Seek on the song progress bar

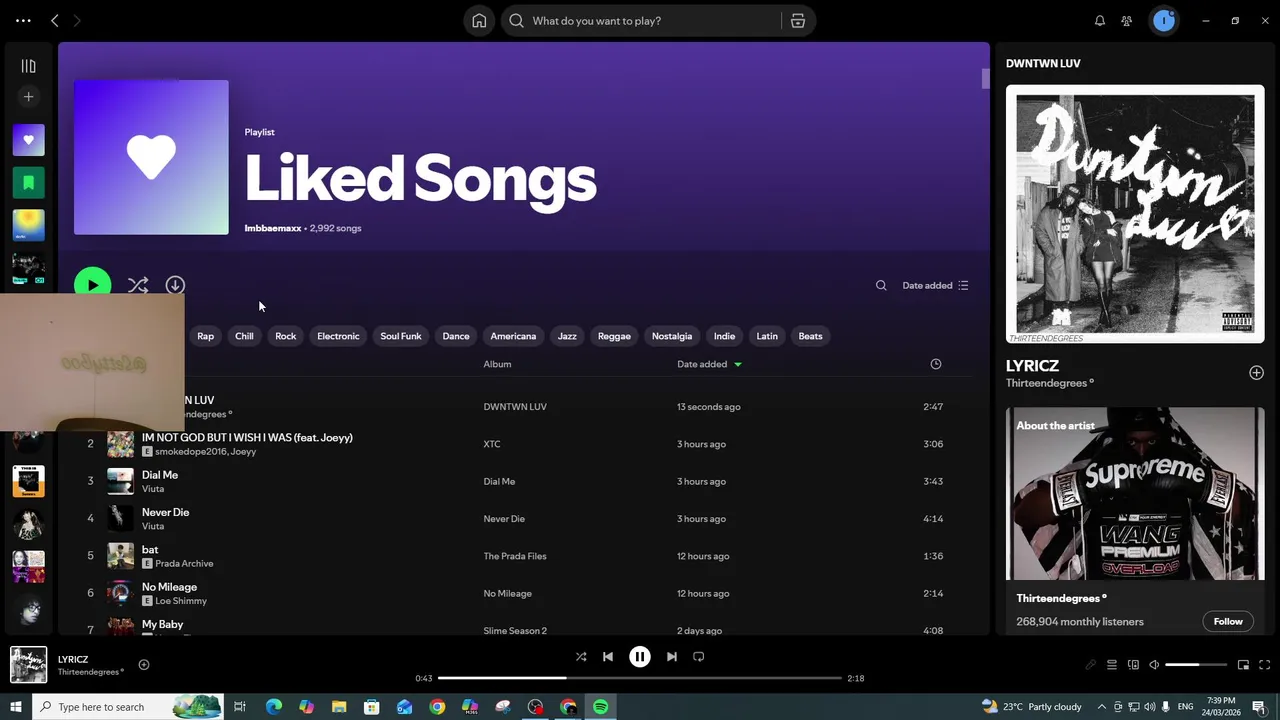(x=640, y=678)
